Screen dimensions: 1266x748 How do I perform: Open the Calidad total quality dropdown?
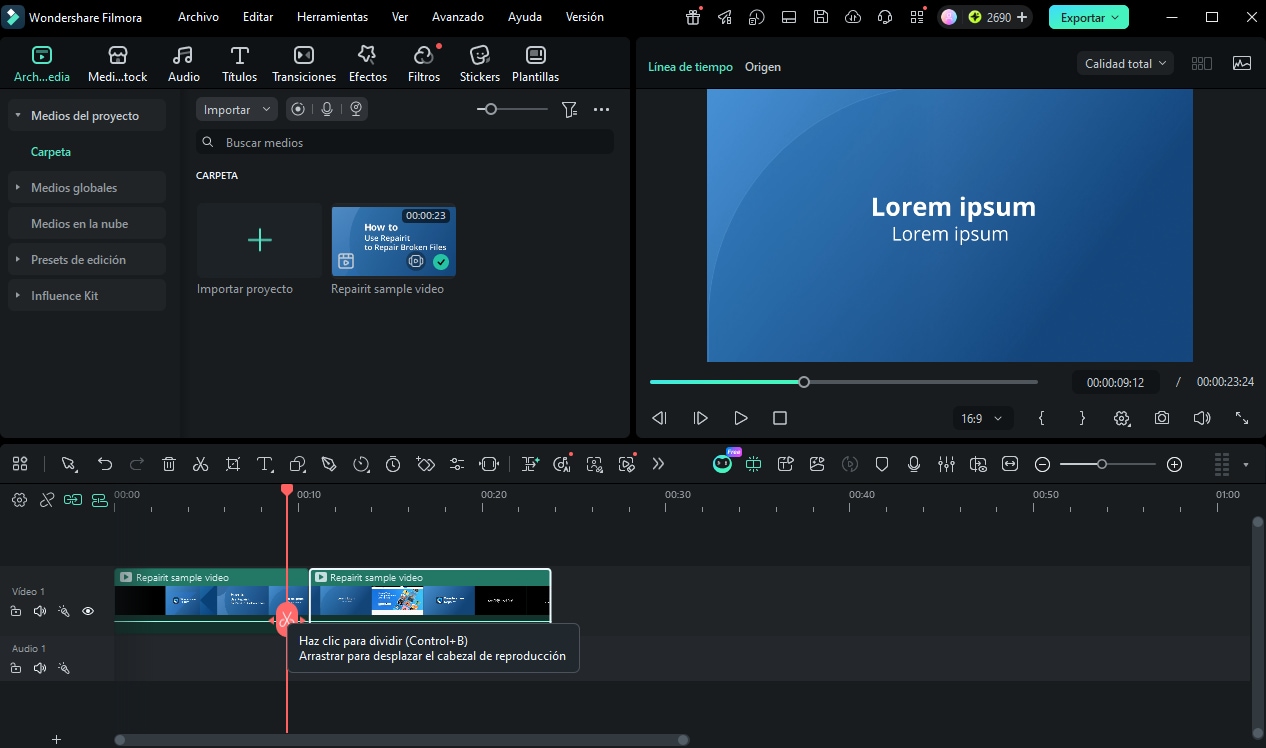click(x=1126, y=63)
